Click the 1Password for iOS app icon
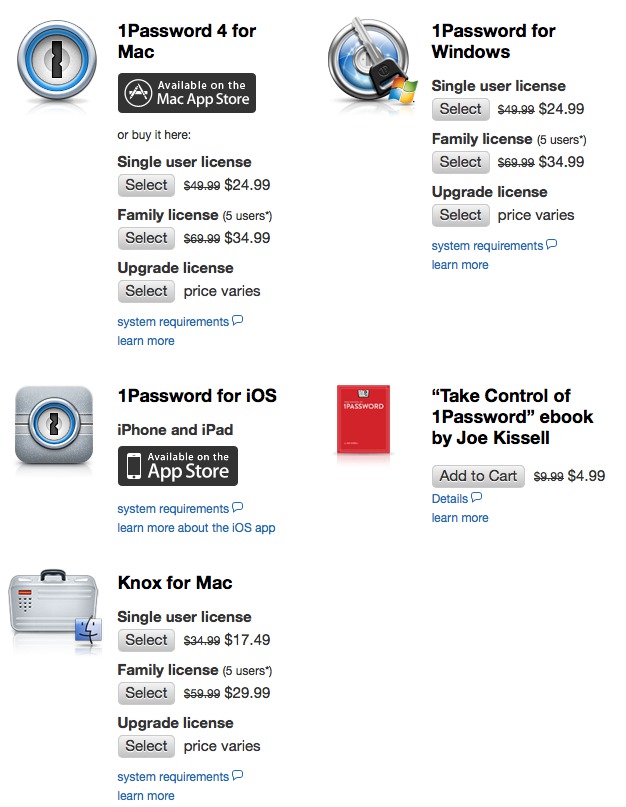 click(x=55, y=427)
